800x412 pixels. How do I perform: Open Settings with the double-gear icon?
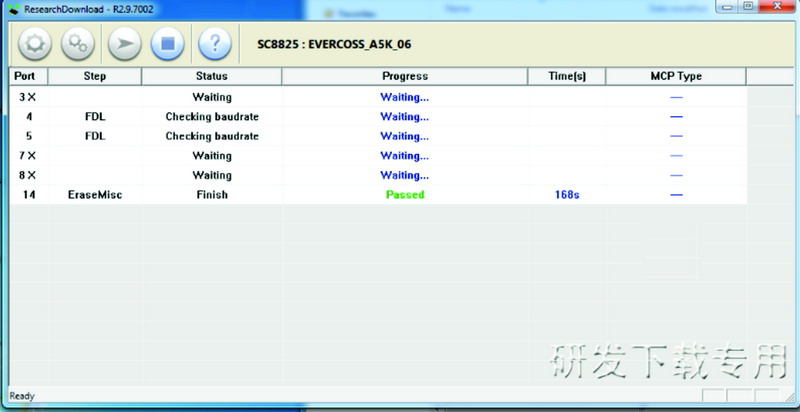[x=78, y=44]
